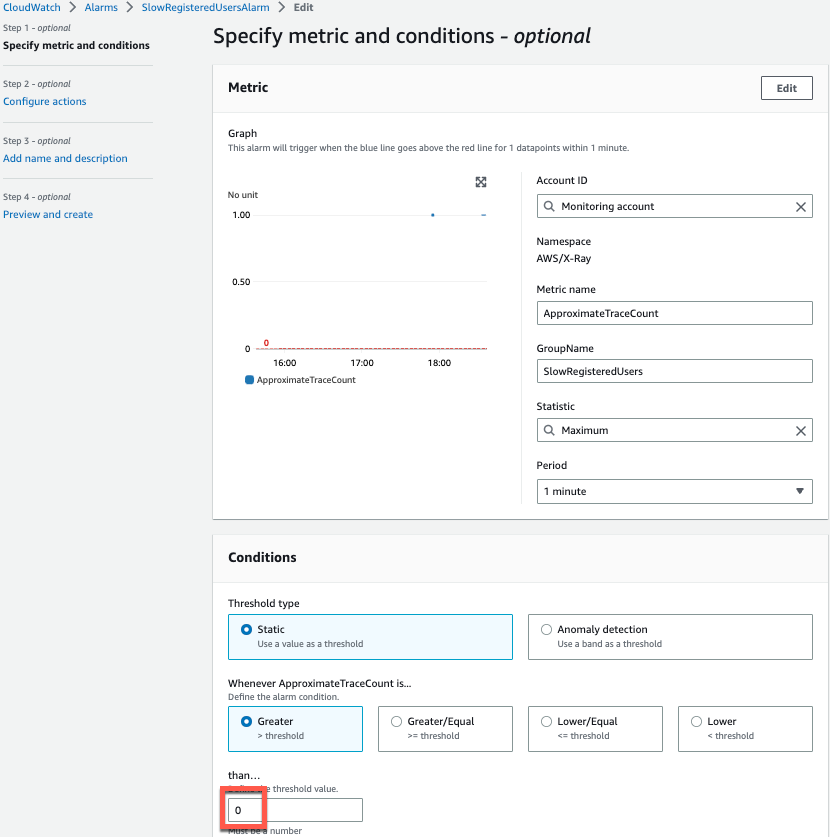Click the ApproximateTraceCount legend label
This screenshot has height=837, width=830.
click(x=306, y=380)
